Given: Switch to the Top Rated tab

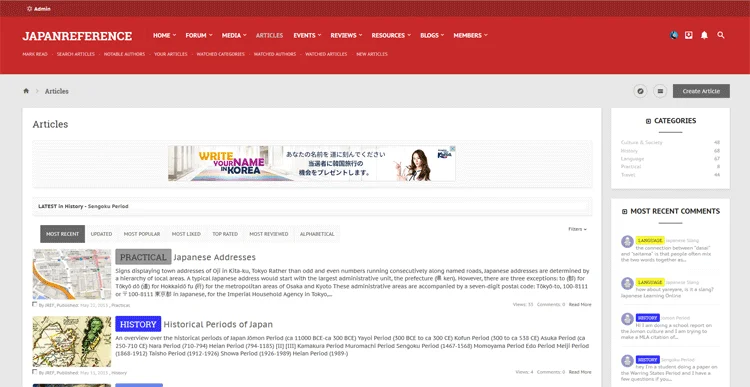Looking at the screenshot, I should 225,234.
